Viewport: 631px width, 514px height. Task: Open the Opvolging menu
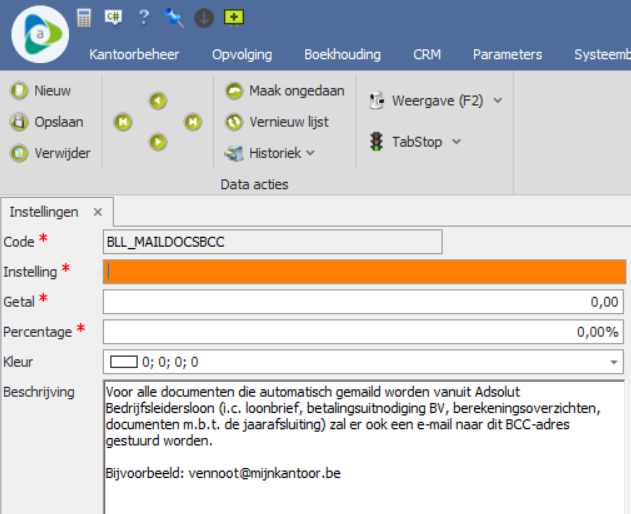pos(242,54)
